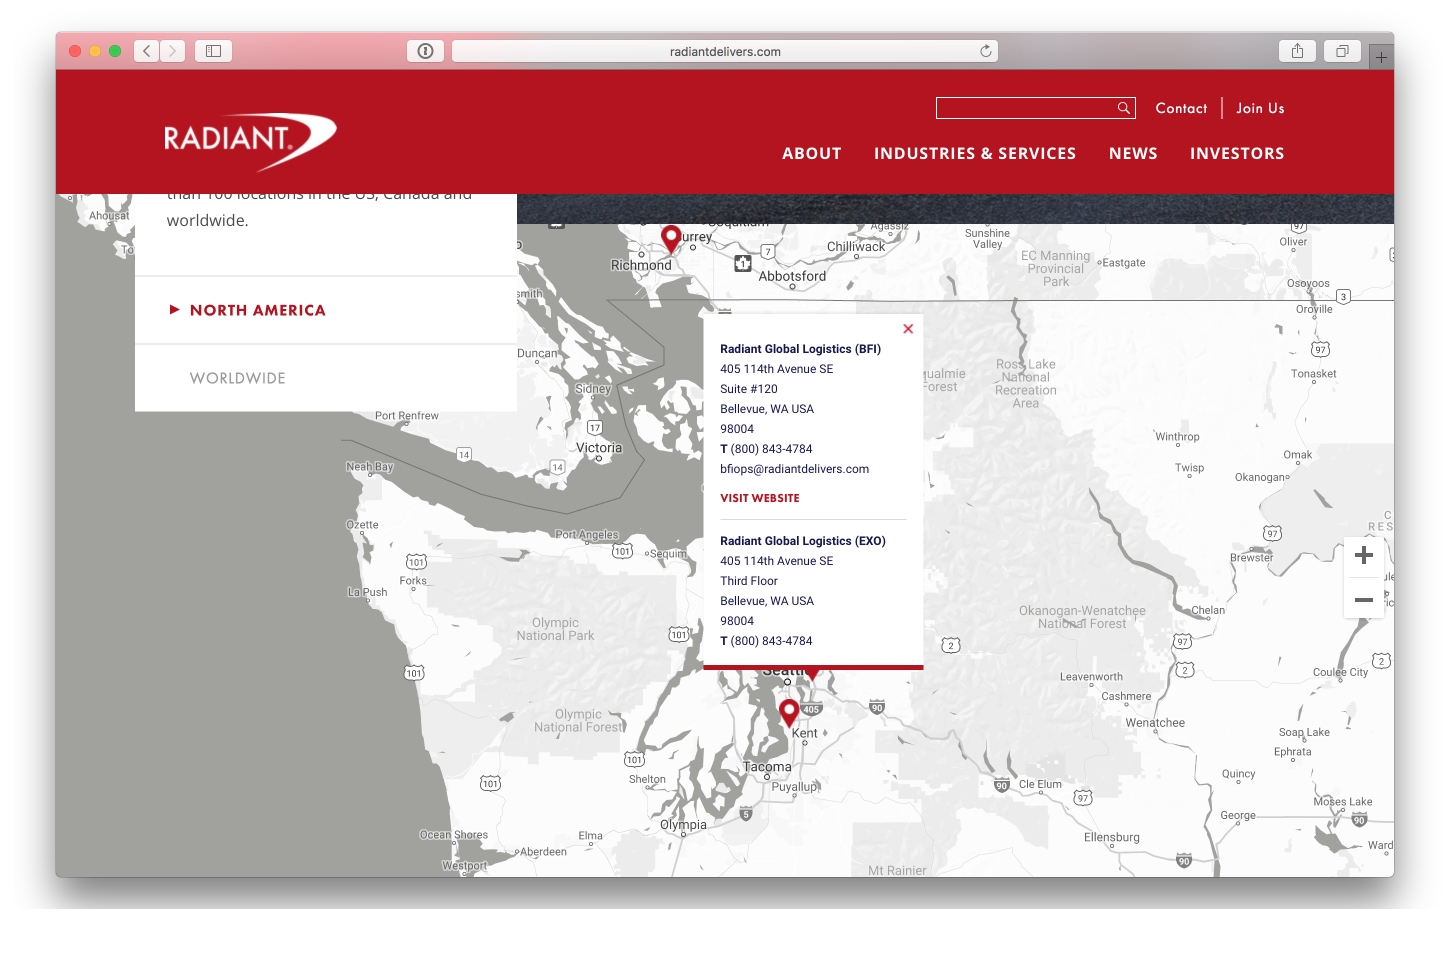Image resolution: width=1450 pixels, height=957 pixels.
Task: Go to the News section
Action: pyautogui.click(x=1132, y=153)
